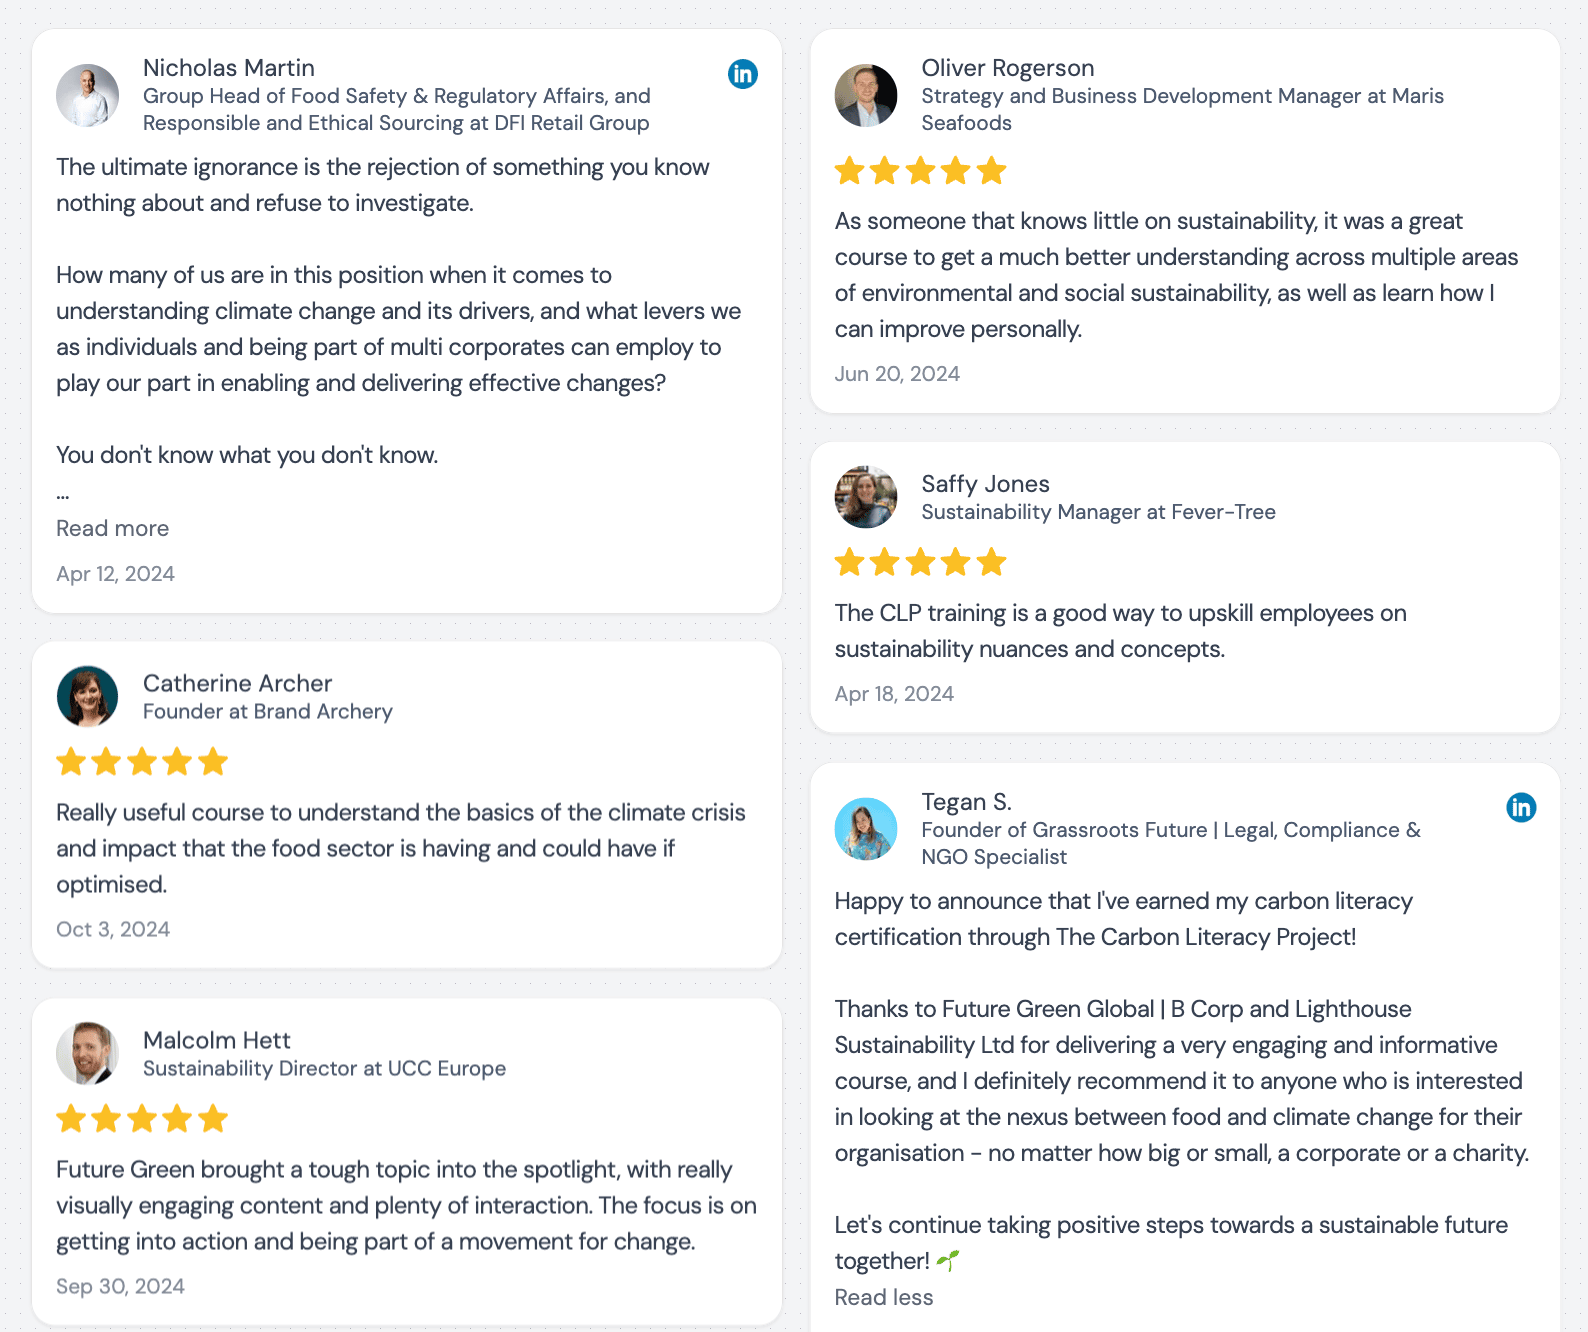Click Malcolm Hett's profile photo
1588x1332 pixels.
[87, 1053]
